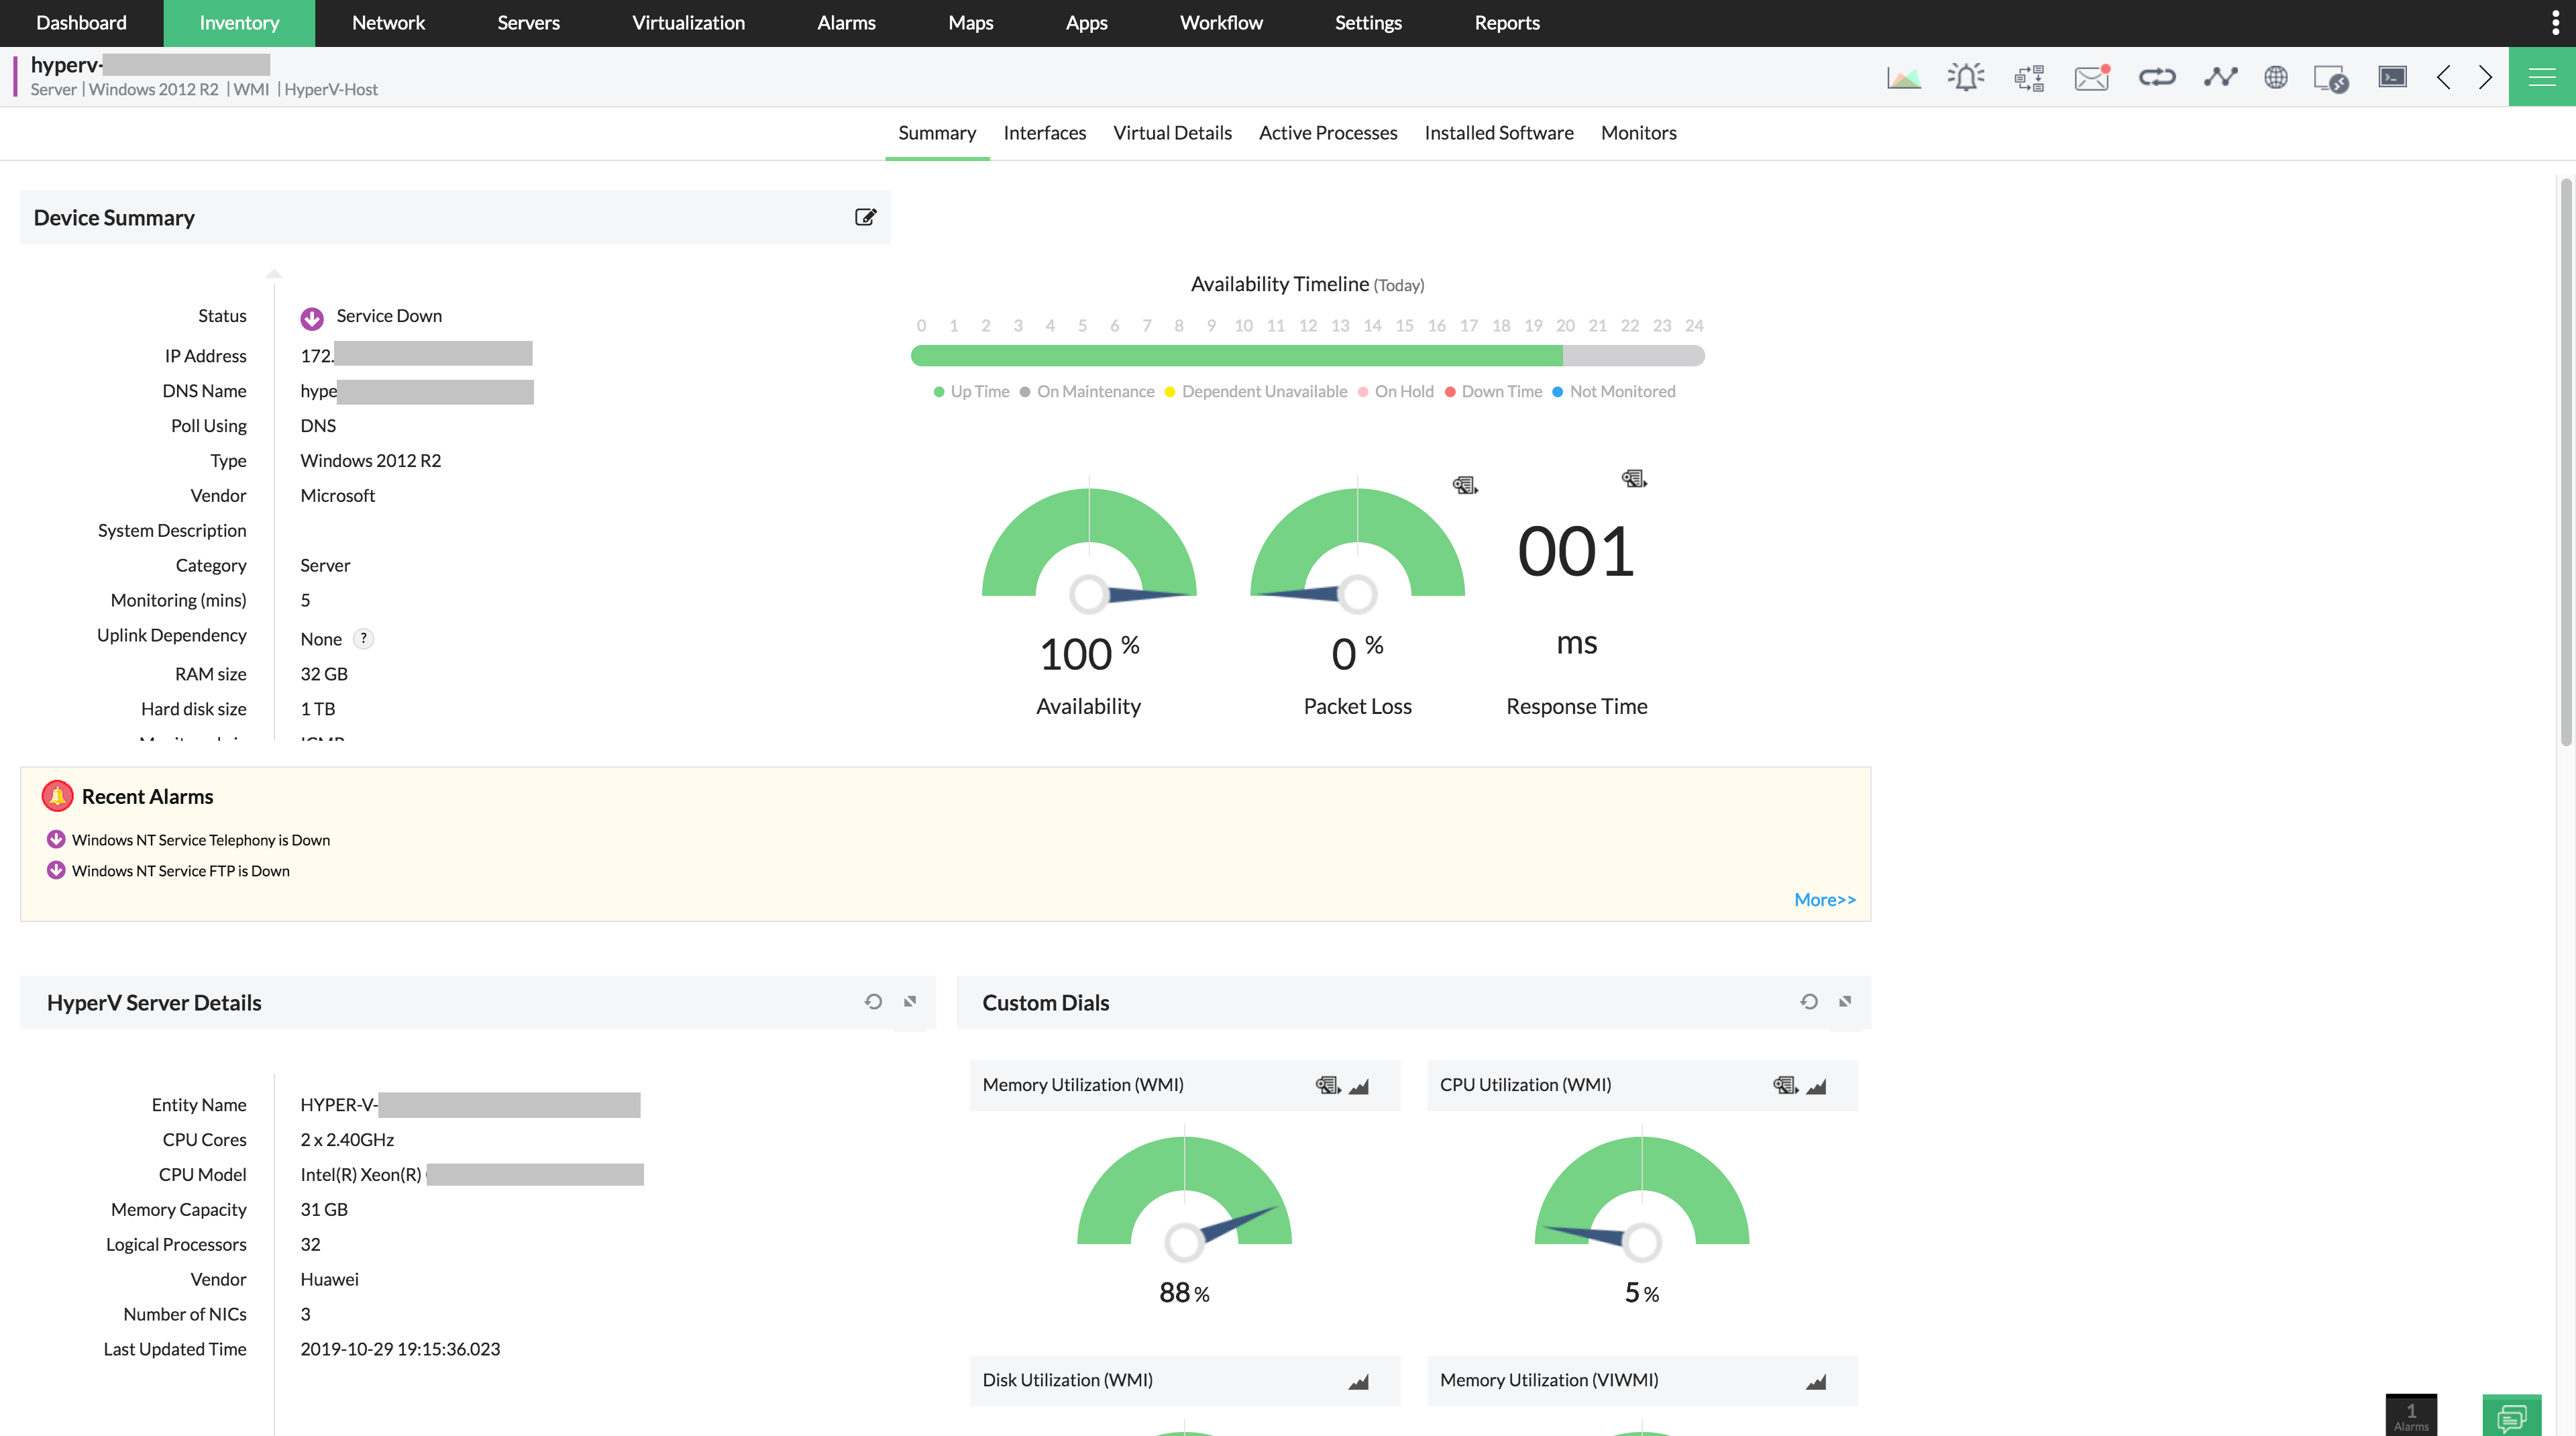The image size is (2576, 1436).
Task: Click the trace route graph icon
Action: click(x=2220, y=77)
